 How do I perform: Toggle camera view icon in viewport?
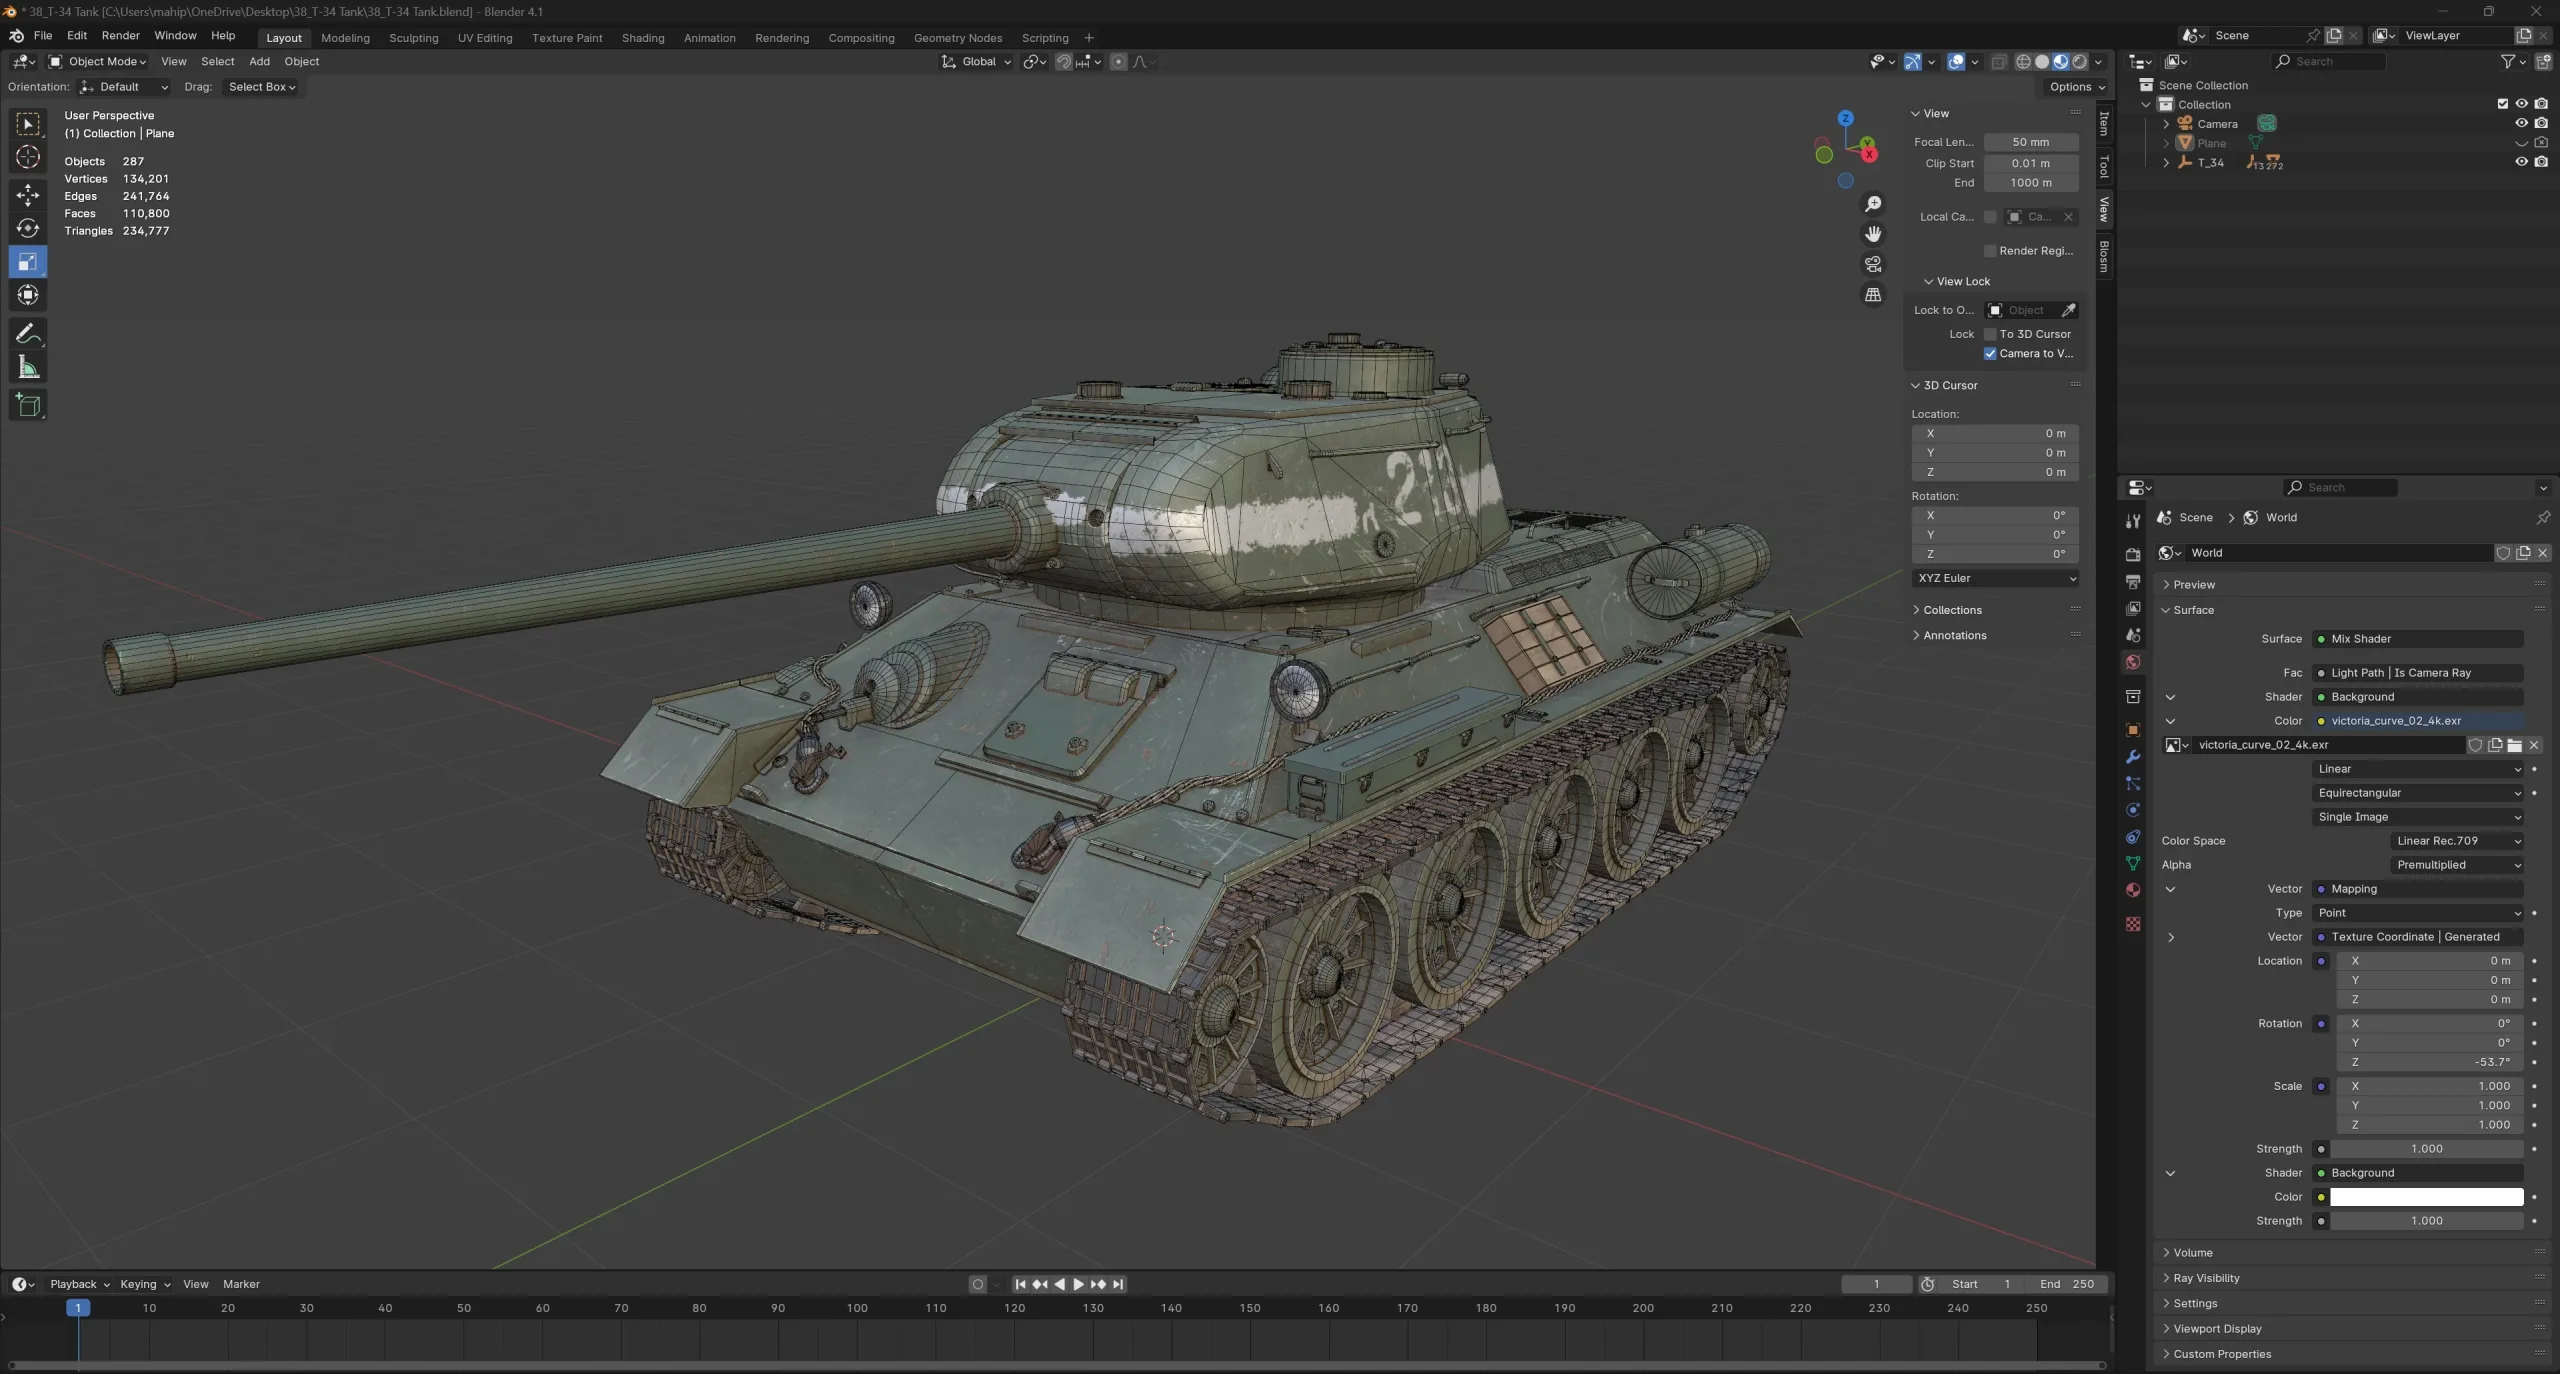tap(1873, 264)
